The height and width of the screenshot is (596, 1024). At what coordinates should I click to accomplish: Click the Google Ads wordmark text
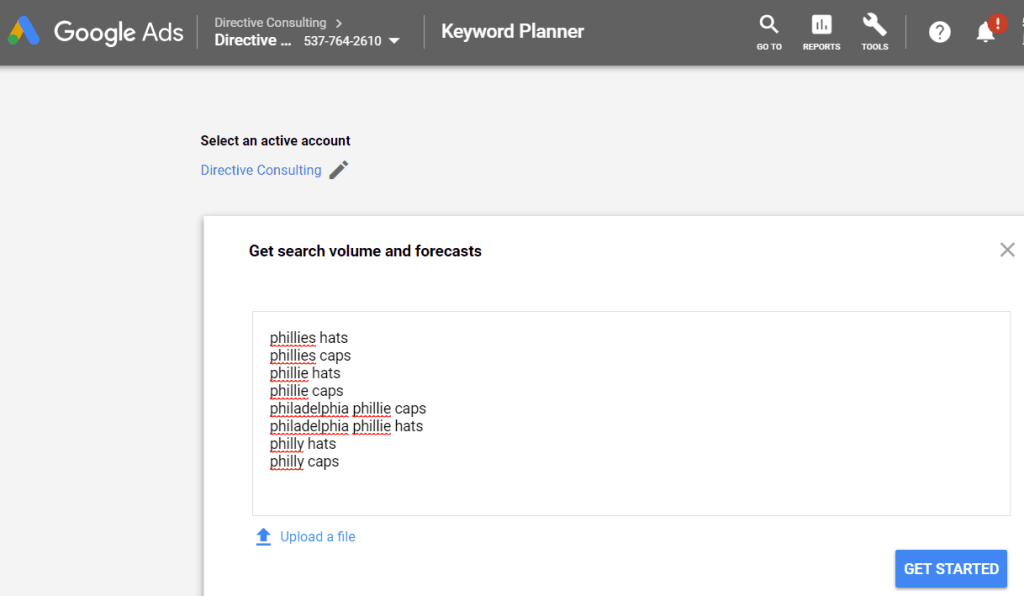tap(118, 32)
